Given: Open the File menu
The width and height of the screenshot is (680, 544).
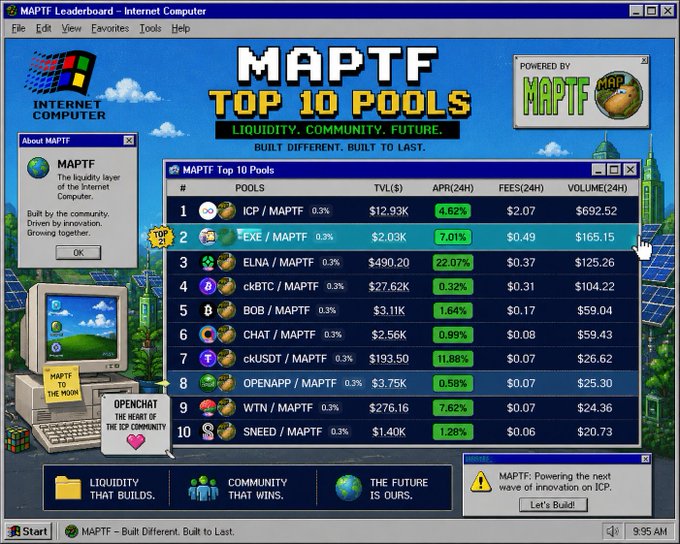Looking at the screenshot, I should click(18, 29).
